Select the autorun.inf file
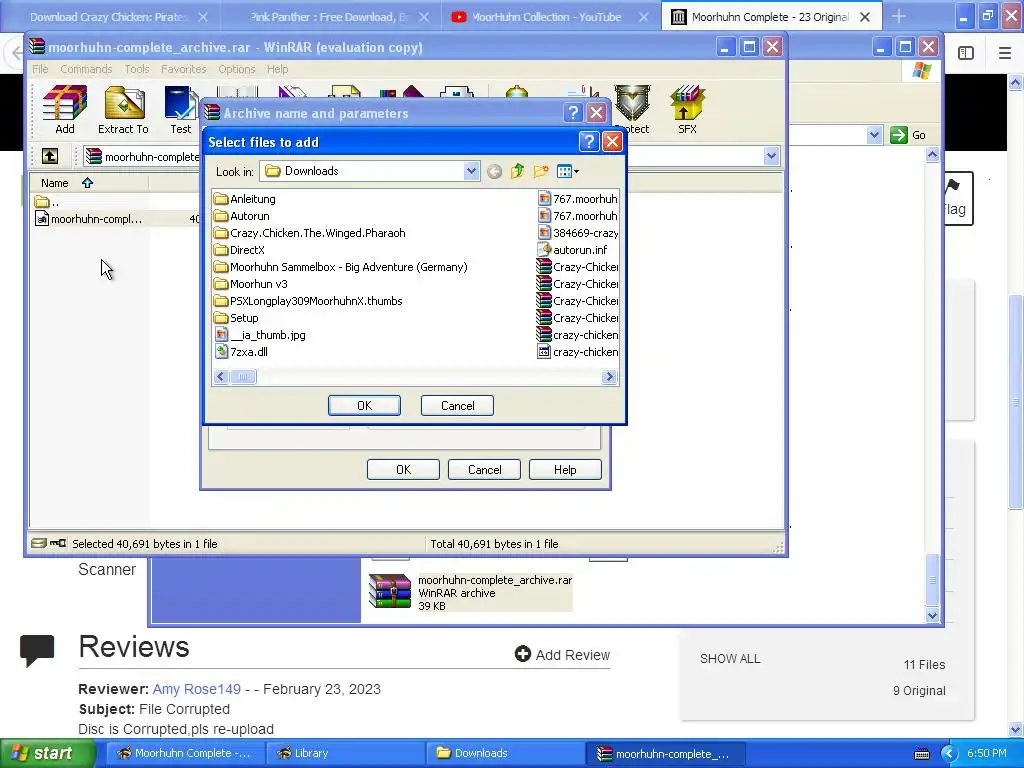The height and width of the screenshot is (768, 1024). pos(573,250)
